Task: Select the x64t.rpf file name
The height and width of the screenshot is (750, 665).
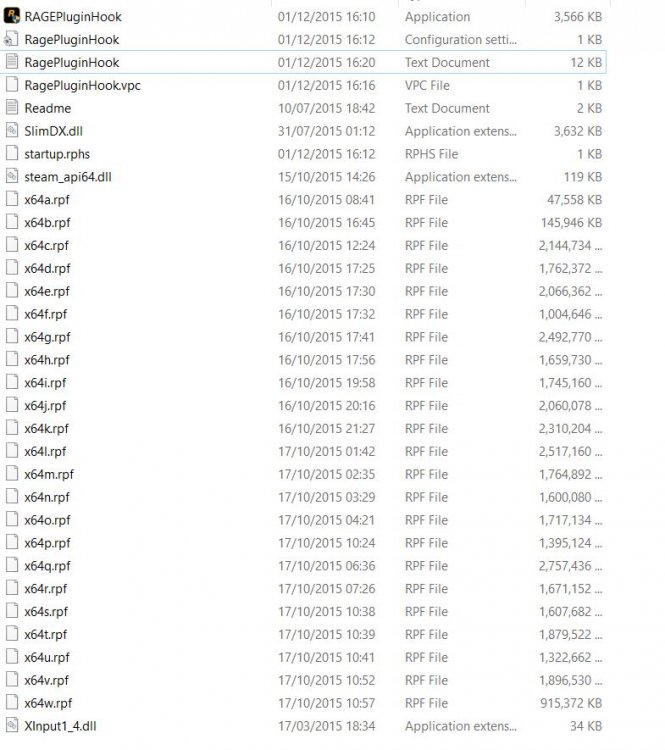Action: coord(46,635)
